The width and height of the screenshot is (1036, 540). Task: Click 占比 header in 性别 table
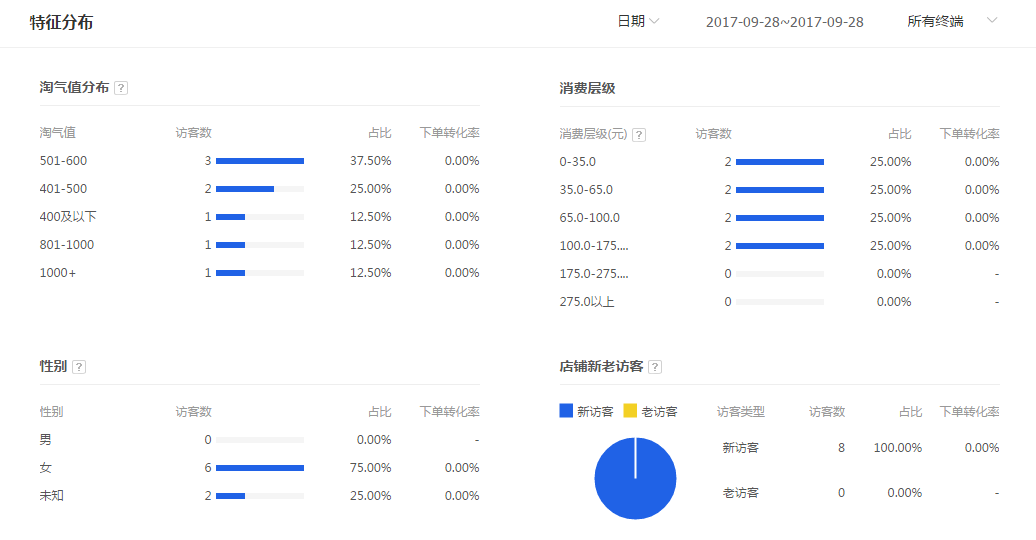(x=379, y=412)
